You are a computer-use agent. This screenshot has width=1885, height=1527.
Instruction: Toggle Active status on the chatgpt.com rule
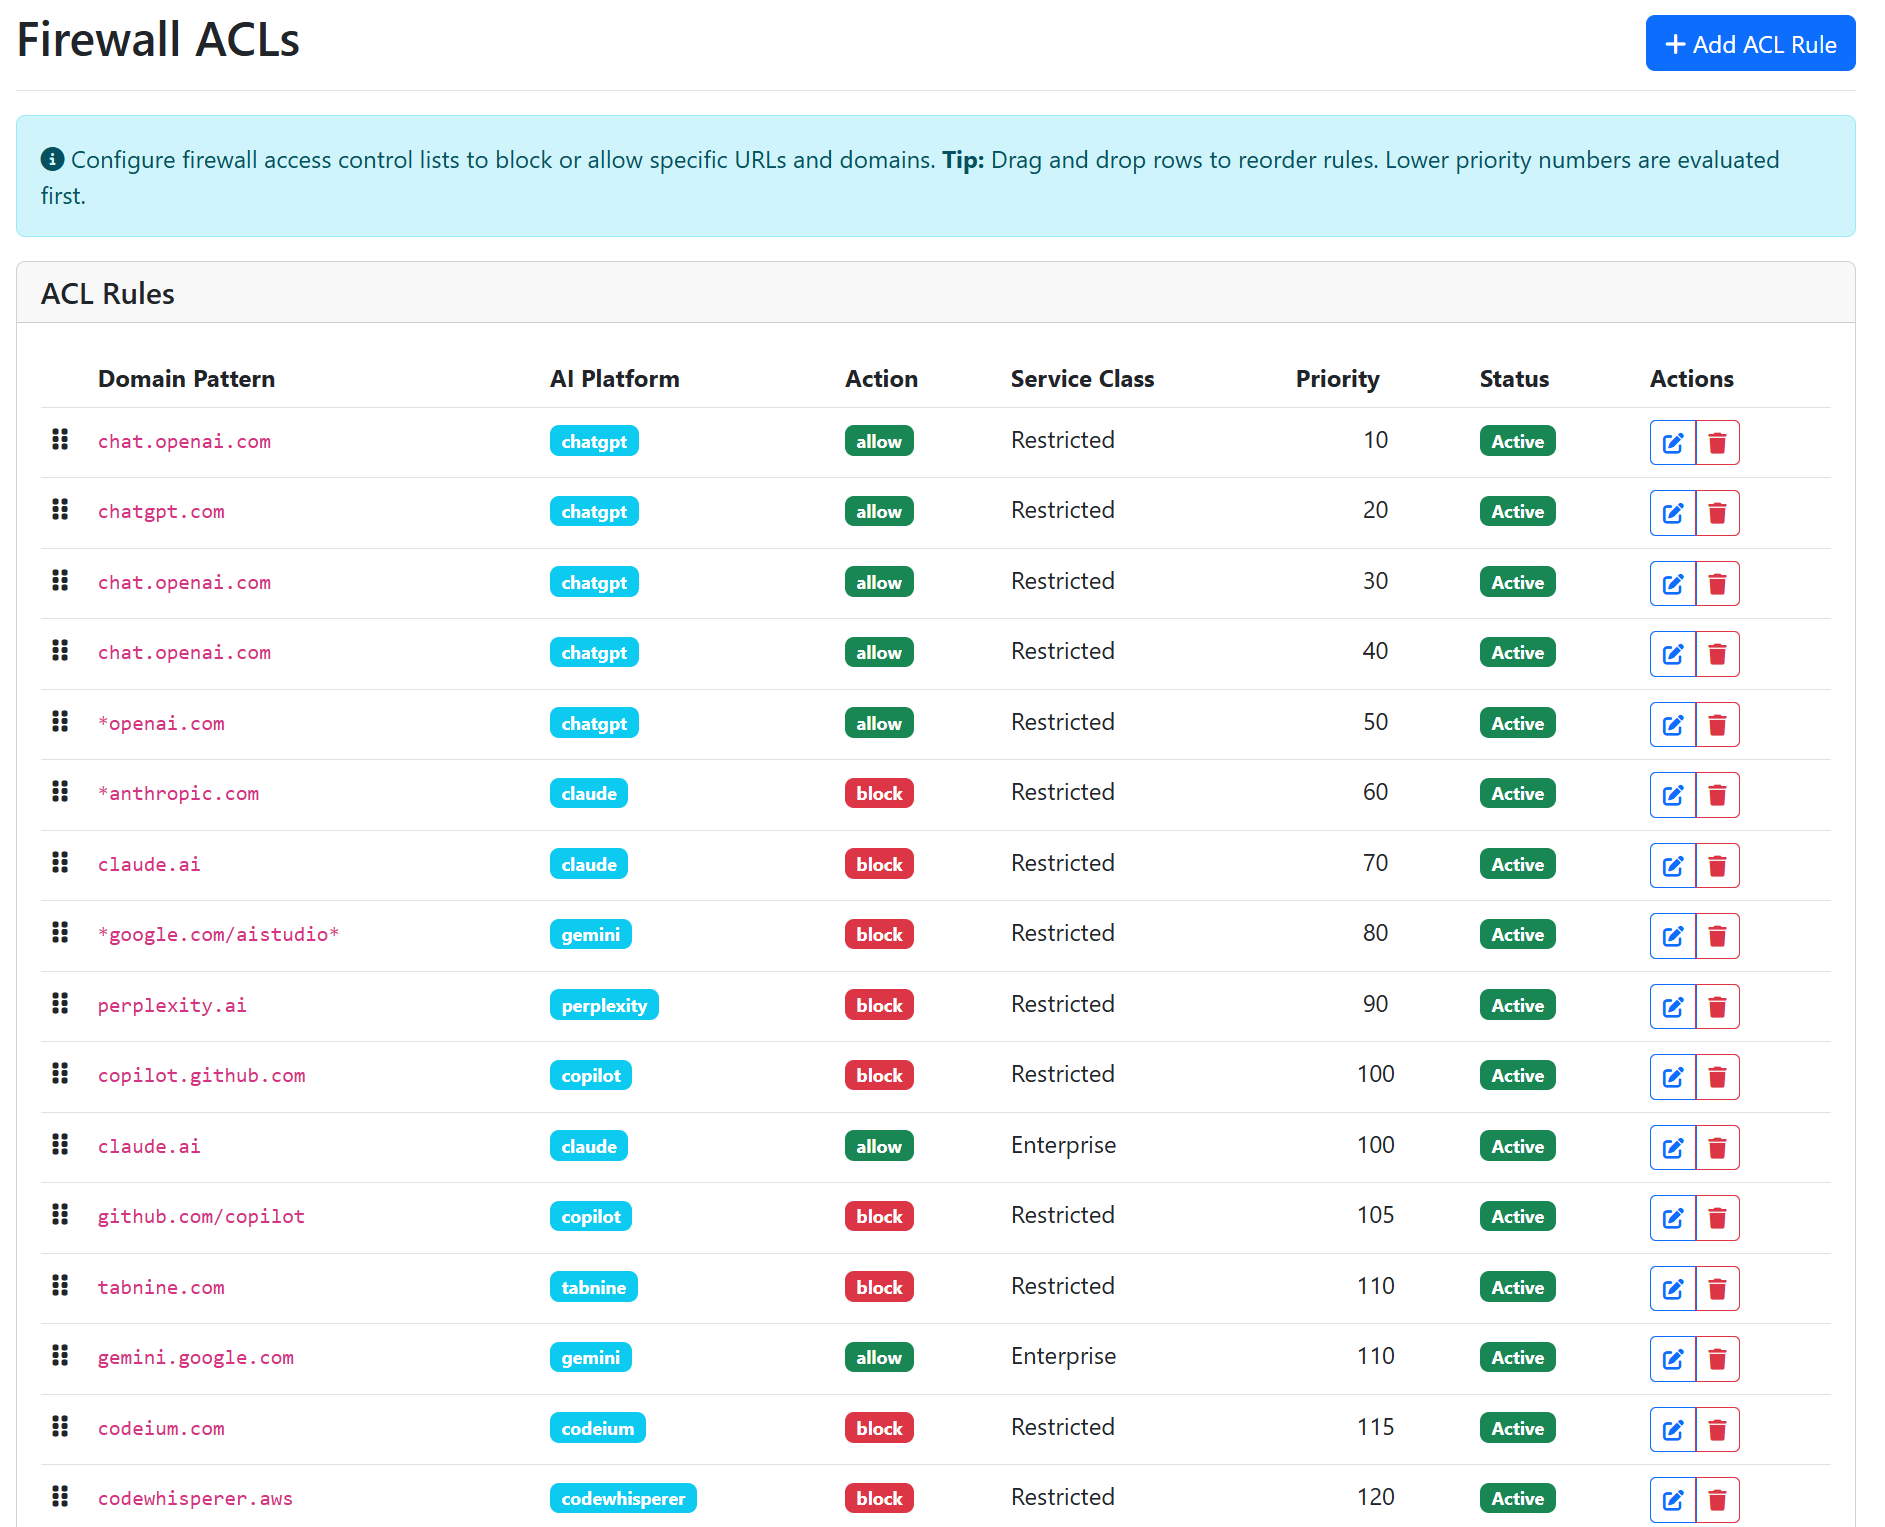[x=1516, y=511]
